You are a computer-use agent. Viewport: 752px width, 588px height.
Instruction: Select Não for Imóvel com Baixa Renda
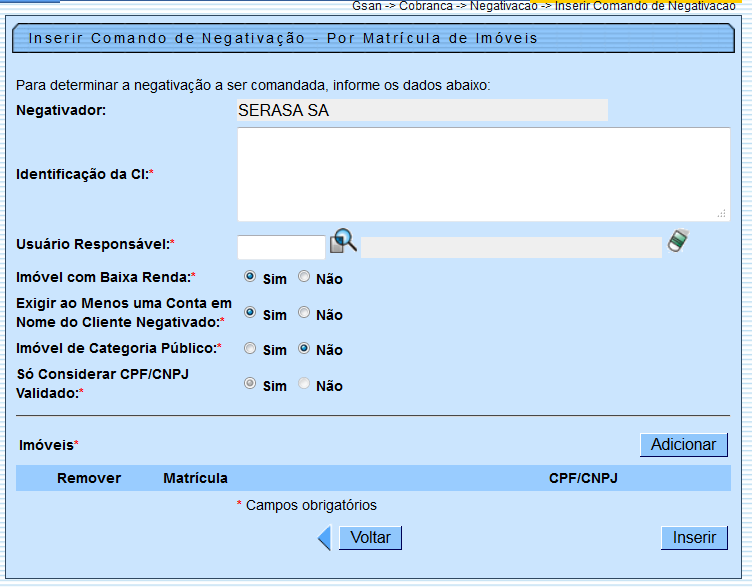point(304,277)
